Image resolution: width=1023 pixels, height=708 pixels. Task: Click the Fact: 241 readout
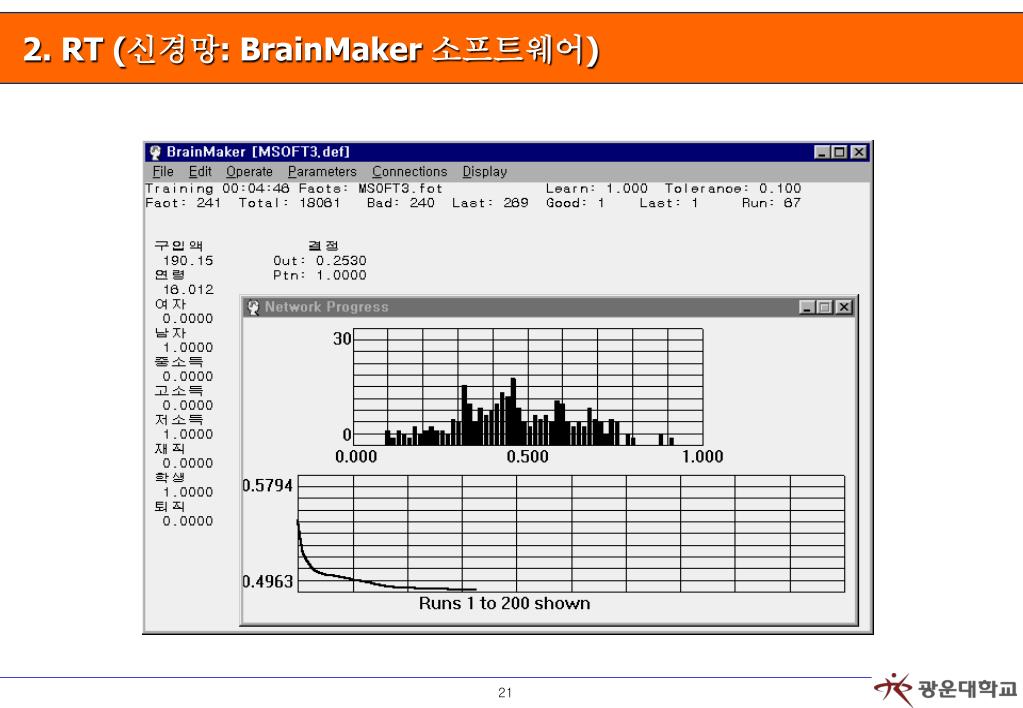click(183, 203)
